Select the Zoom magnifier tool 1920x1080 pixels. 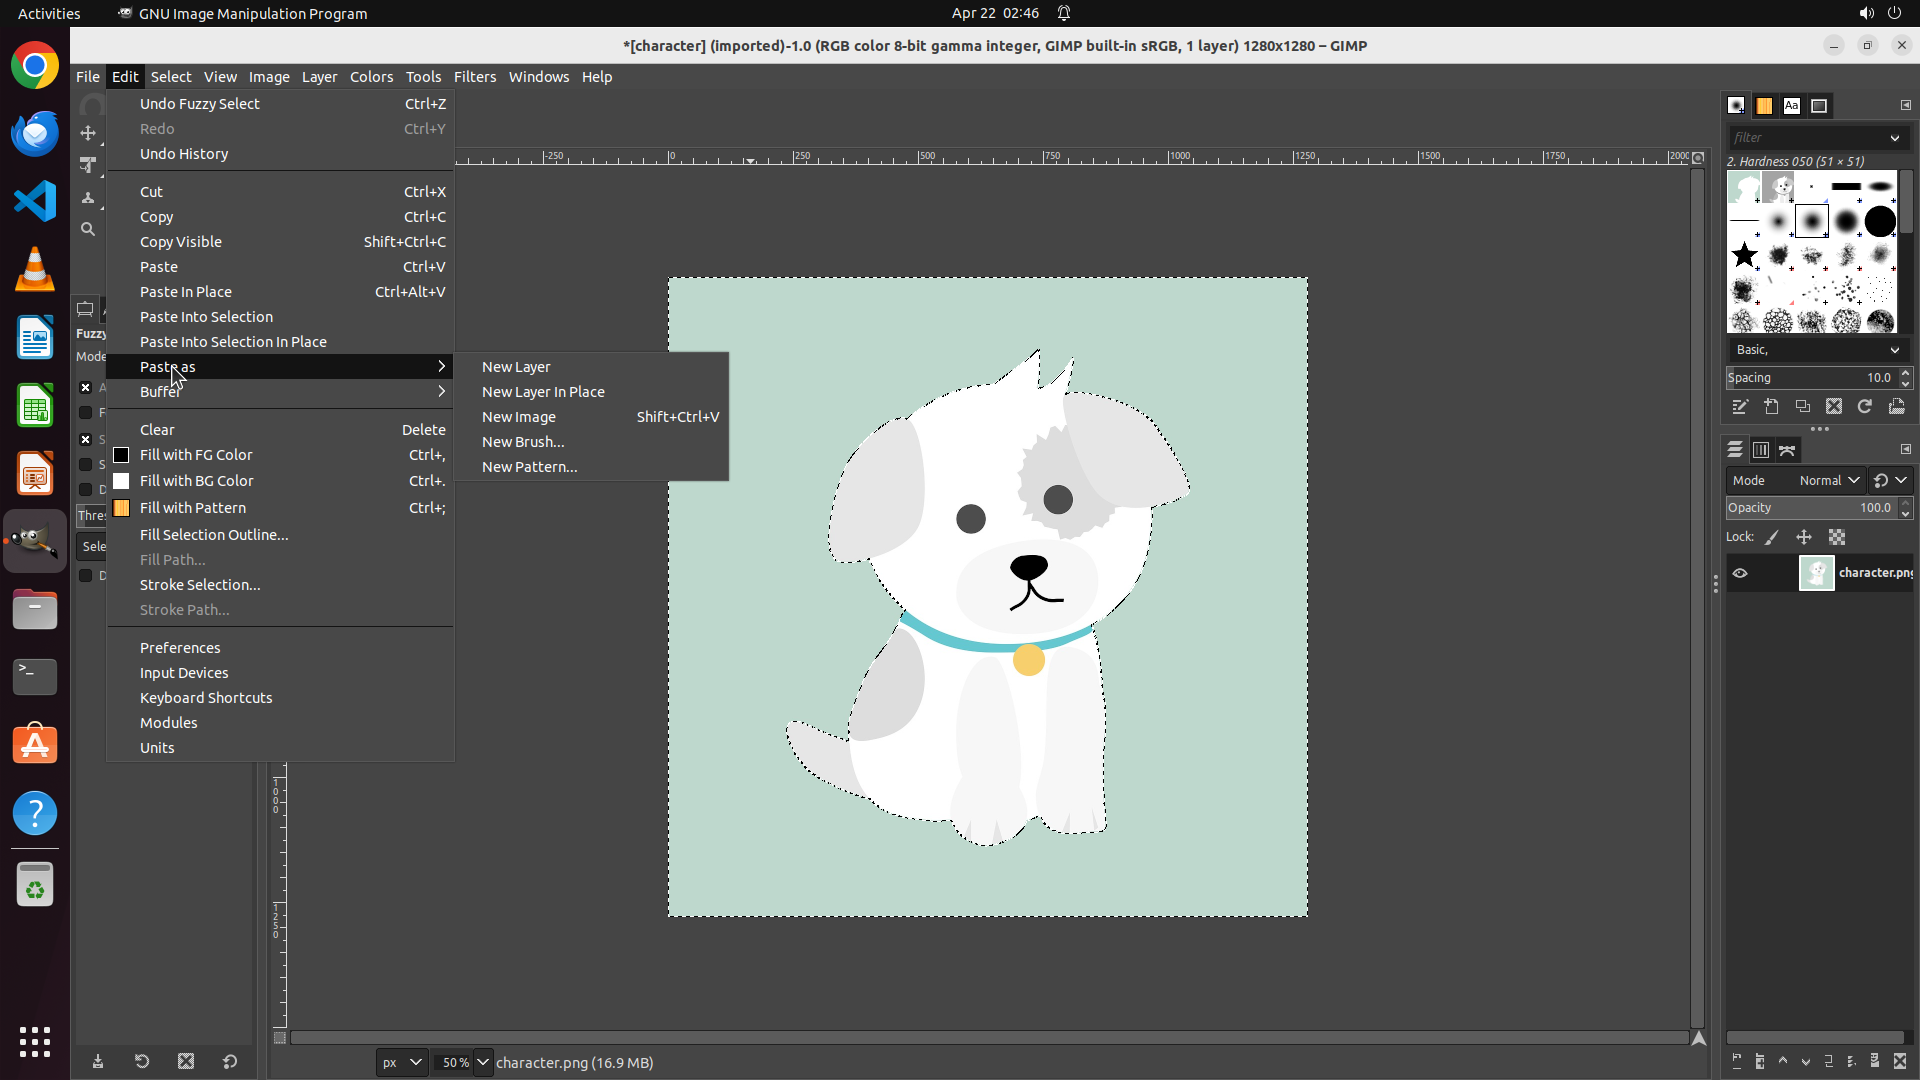tap(88, 229)
